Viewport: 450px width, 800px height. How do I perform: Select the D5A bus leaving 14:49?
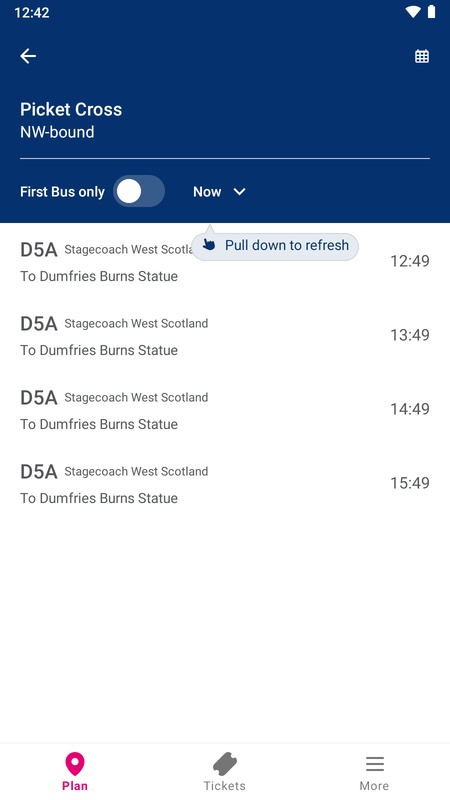click(x=225, y=409)
